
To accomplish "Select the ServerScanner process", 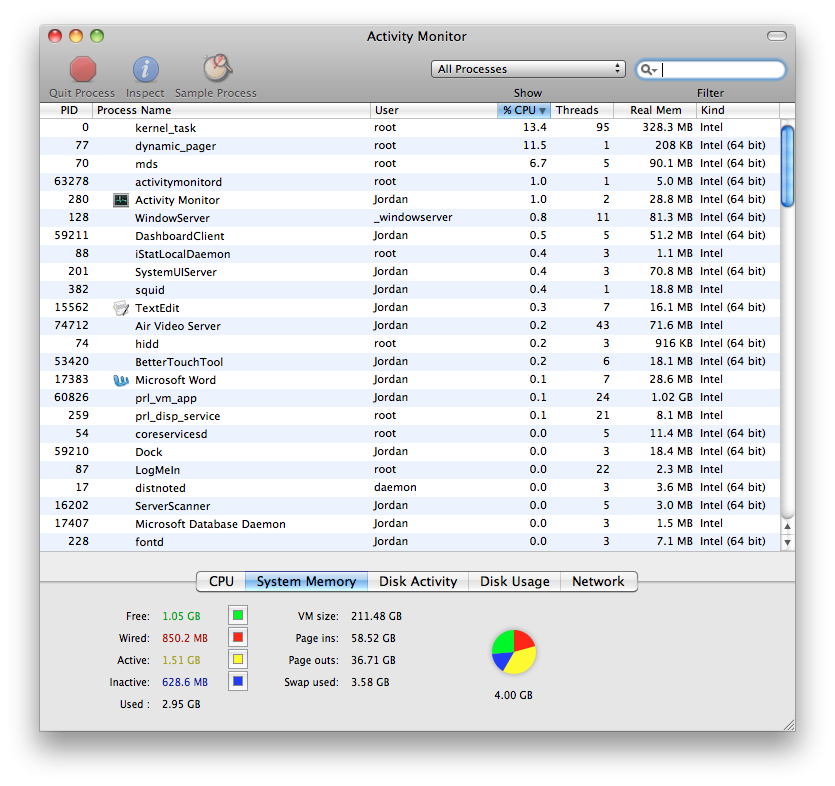I will [410, 506].
